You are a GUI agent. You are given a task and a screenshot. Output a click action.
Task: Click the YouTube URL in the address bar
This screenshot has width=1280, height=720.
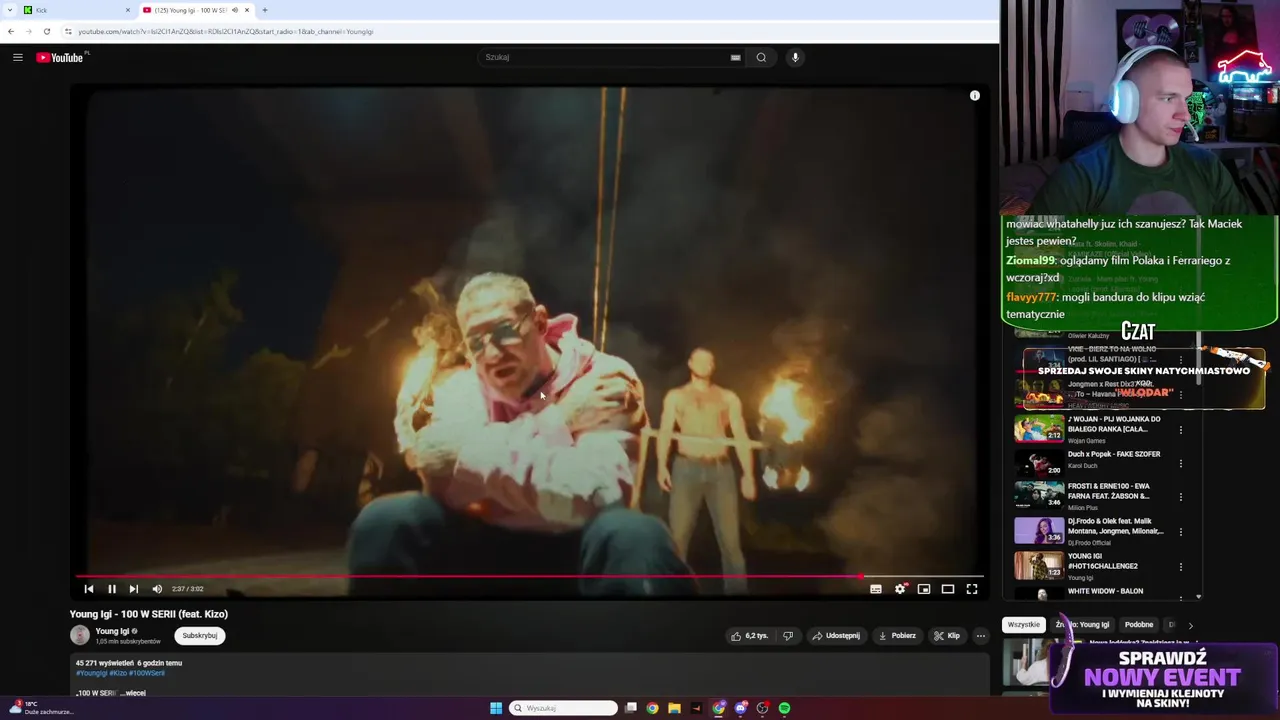(x=225, y=31)
